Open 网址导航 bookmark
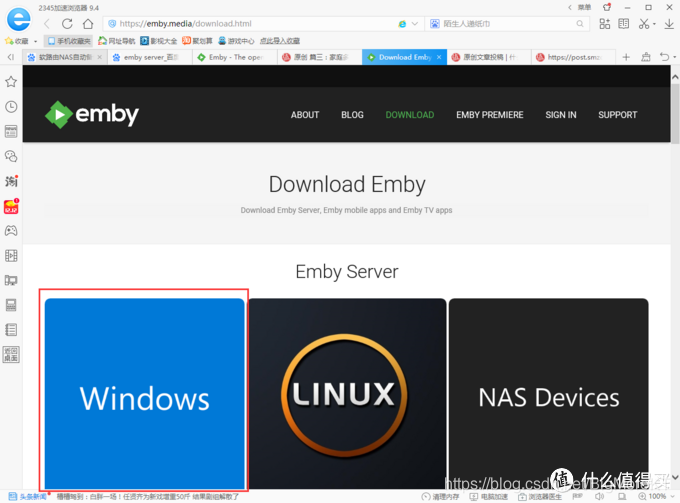This screenshot has width=680, height=503. coord(117,41)
